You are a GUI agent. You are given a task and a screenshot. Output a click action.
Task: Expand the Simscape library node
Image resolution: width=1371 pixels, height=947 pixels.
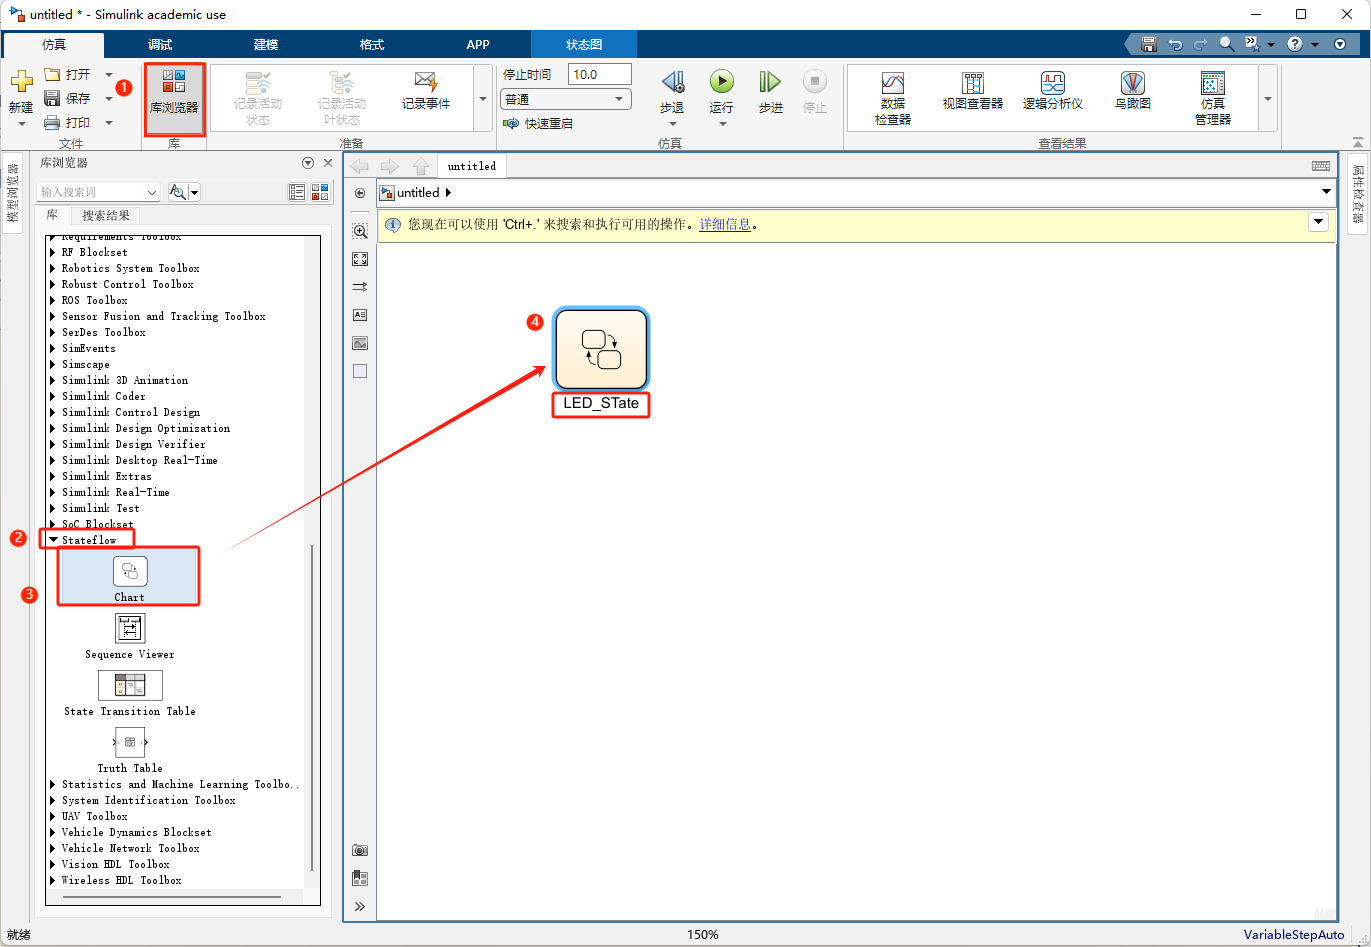point(54,364)
